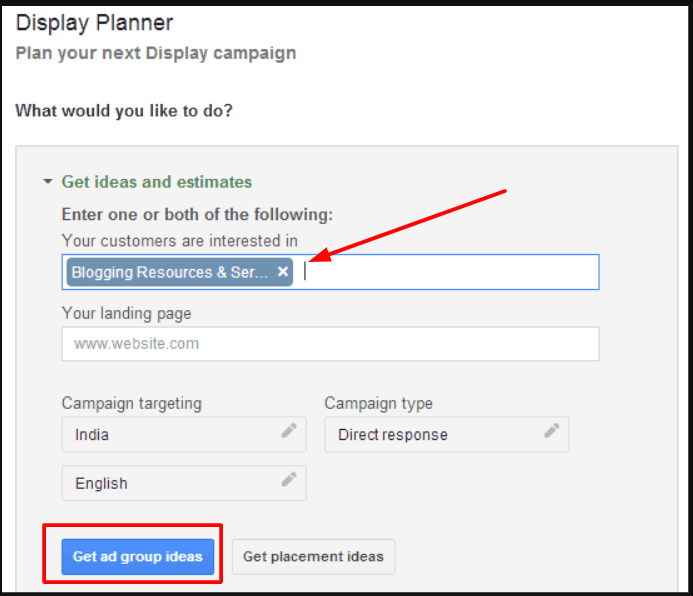Open the English language targeting box

pos(184,483)
